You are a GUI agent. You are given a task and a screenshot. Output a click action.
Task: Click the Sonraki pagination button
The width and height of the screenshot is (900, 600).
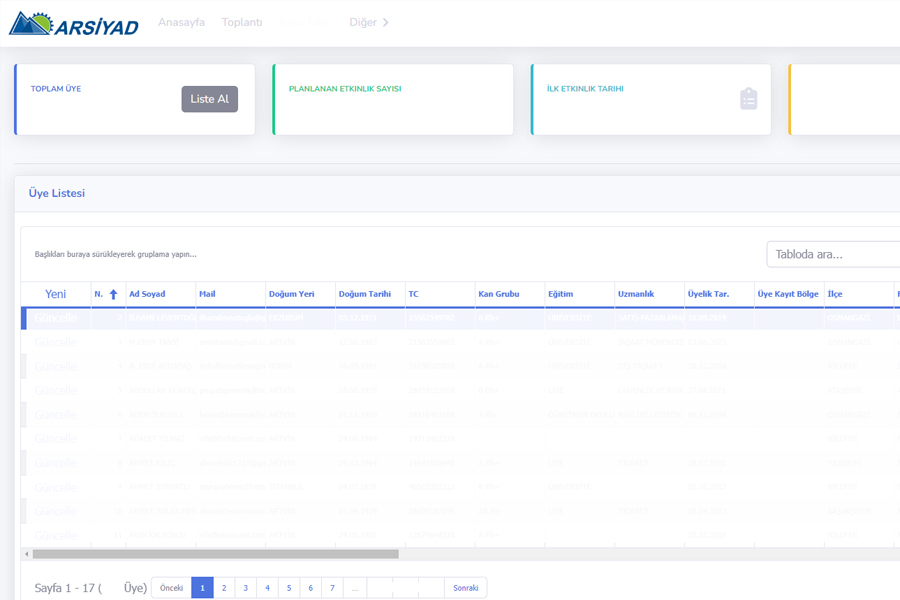tap(466, 588)
